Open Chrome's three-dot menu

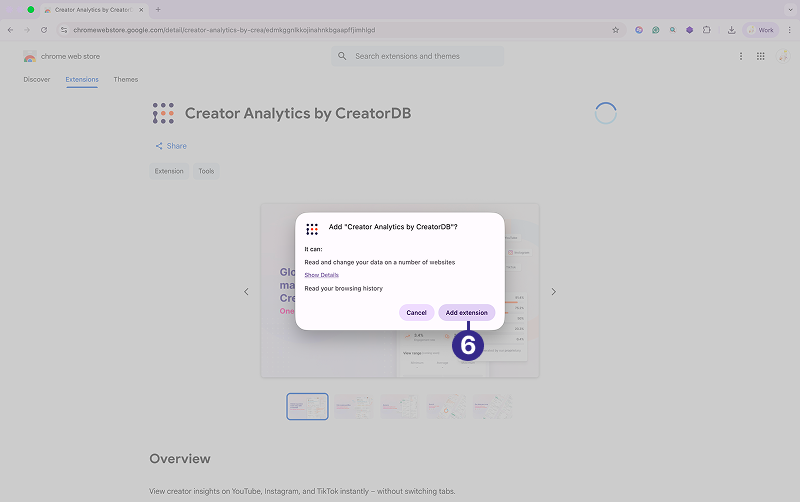point(789,30)
